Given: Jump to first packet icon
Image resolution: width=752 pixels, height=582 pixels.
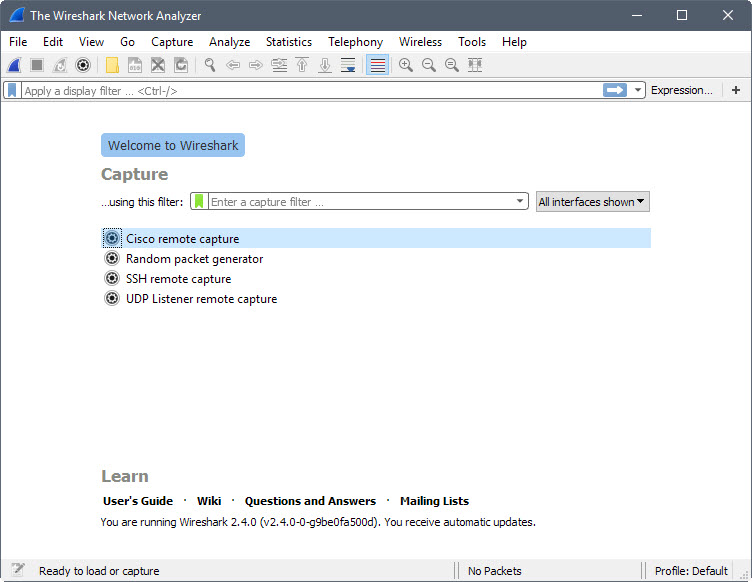Looking at the screenshot, I should [302, 65].
